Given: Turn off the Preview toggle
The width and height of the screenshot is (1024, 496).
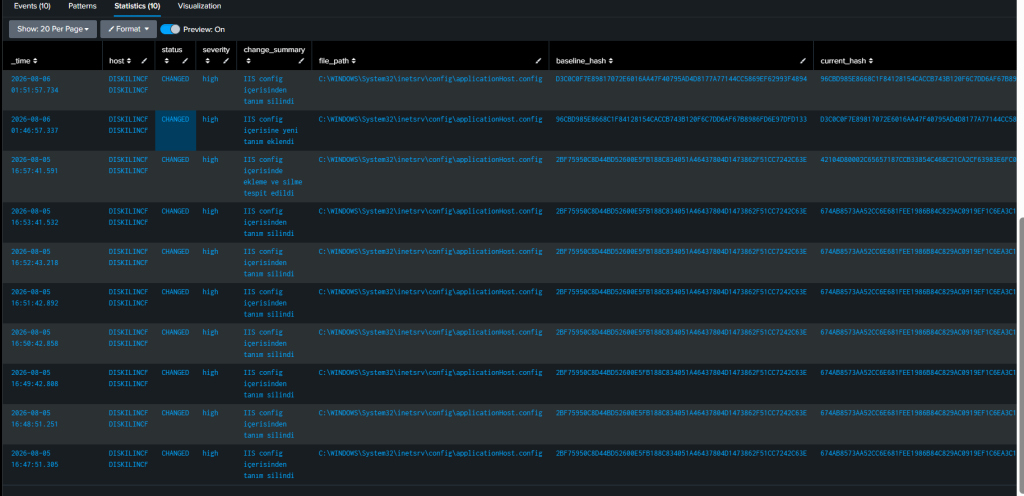Looking at the screenshot, I should point(170,29).
